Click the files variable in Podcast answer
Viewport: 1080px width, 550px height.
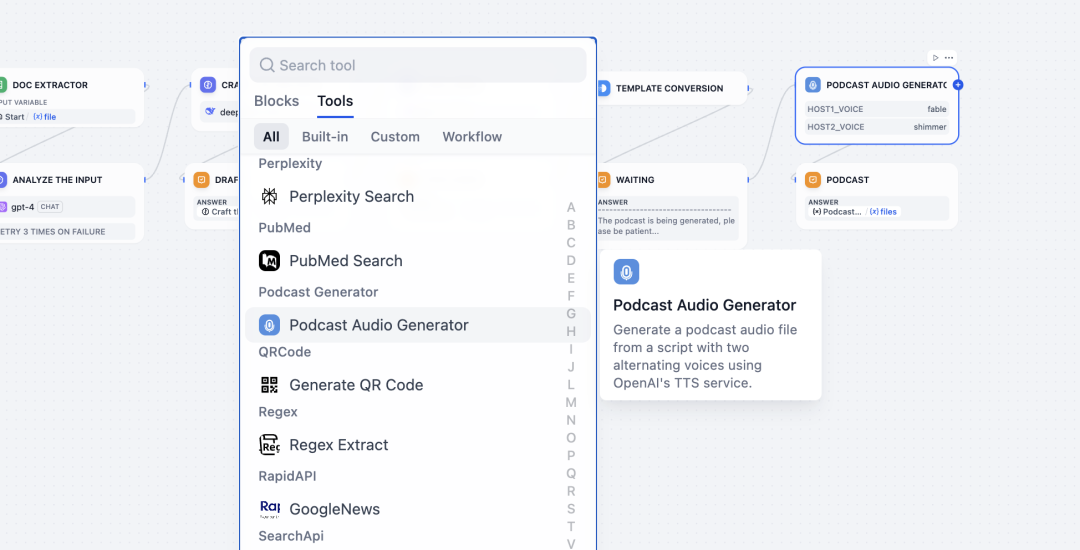click(x=883, y=211)
